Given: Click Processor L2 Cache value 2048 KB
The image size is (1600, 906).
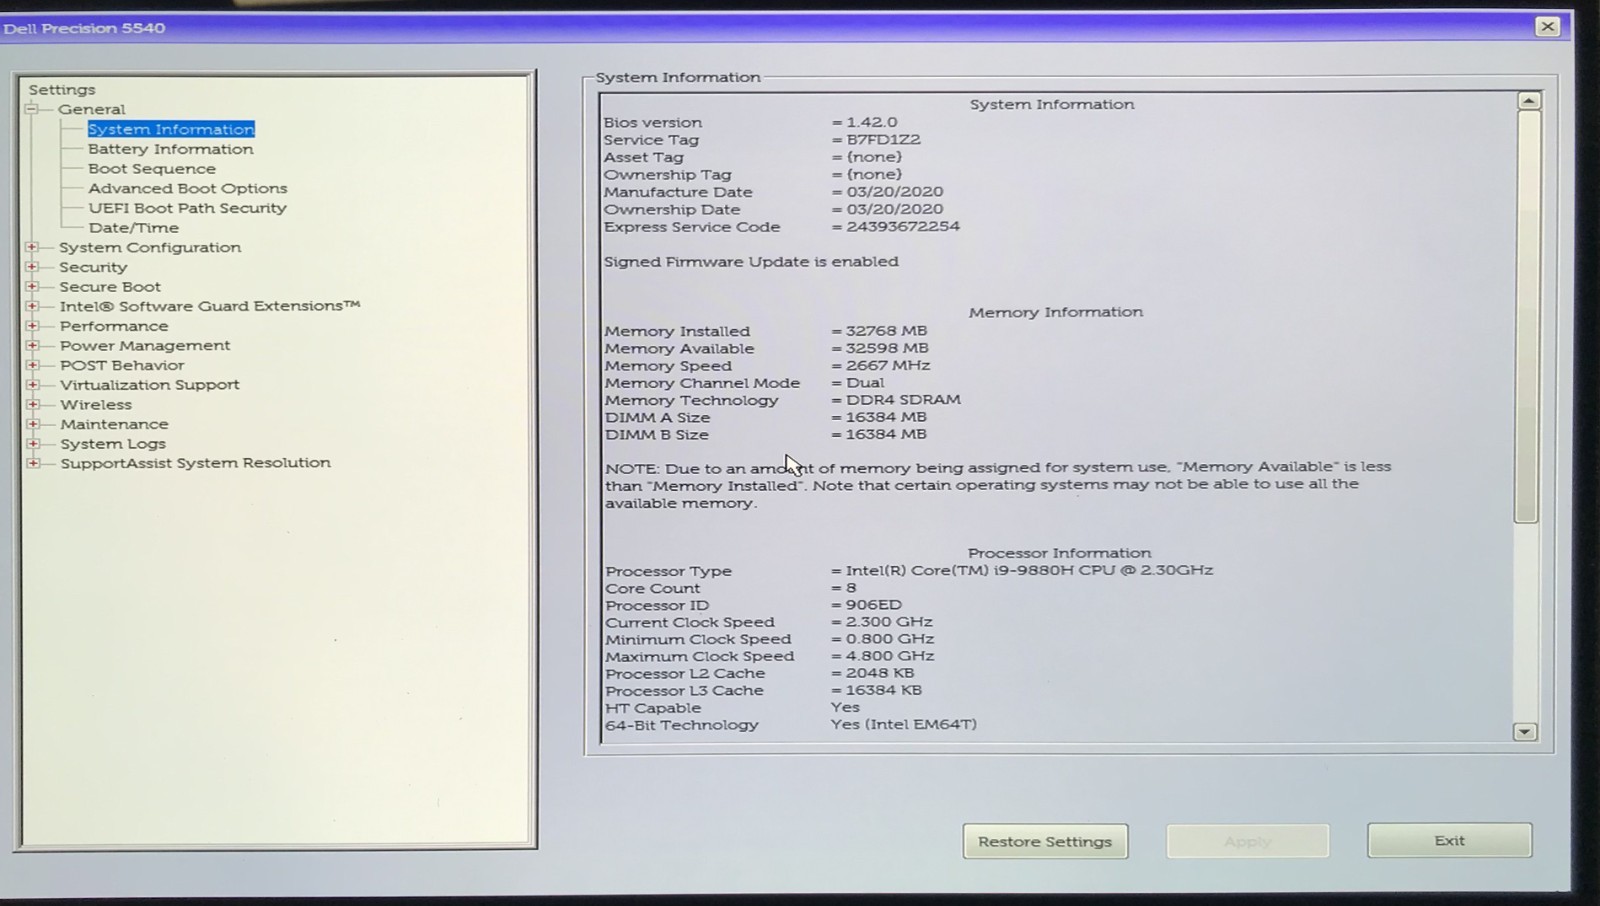Looking at the screenshot, I should pos(880,673).
